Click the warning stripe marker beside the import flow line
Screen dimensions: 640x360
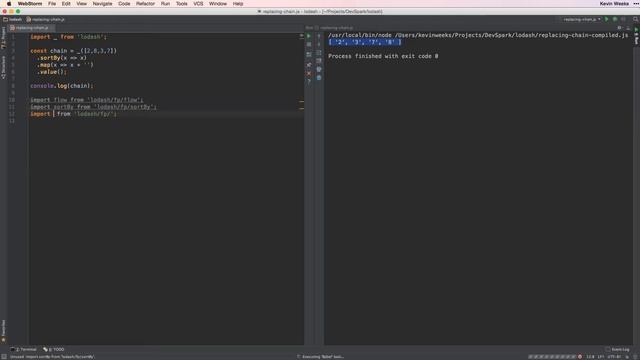click(302, 101)
